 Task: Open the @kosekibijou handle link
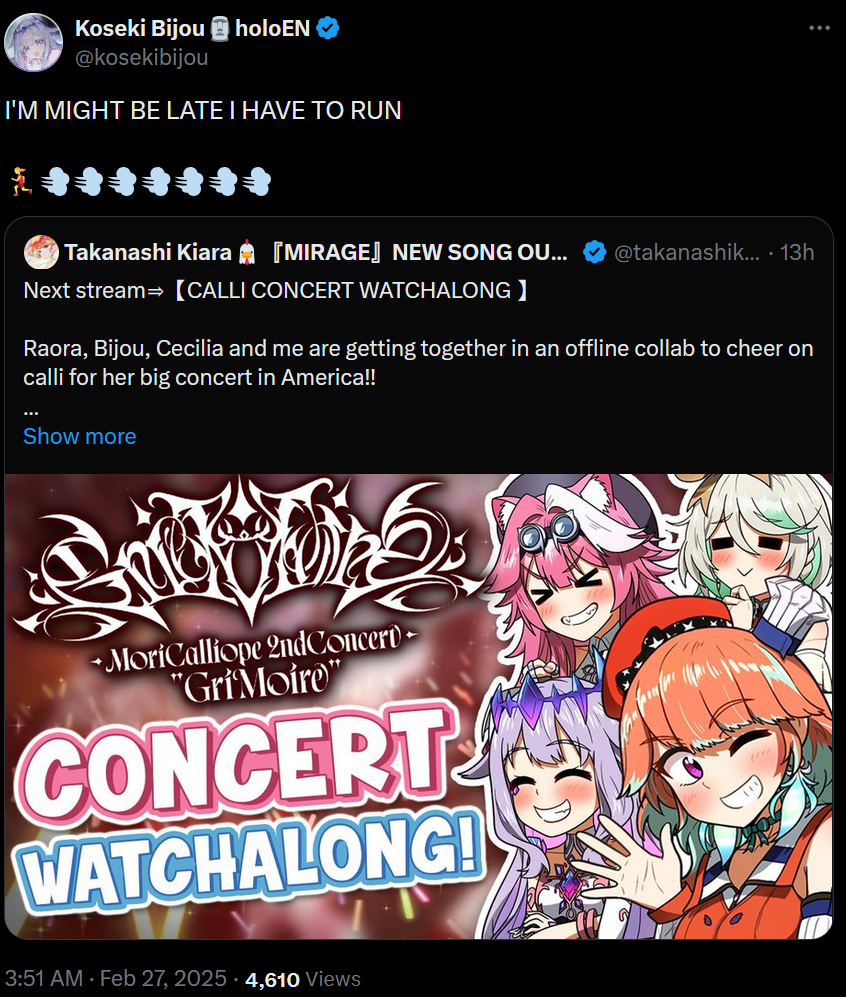141,57
